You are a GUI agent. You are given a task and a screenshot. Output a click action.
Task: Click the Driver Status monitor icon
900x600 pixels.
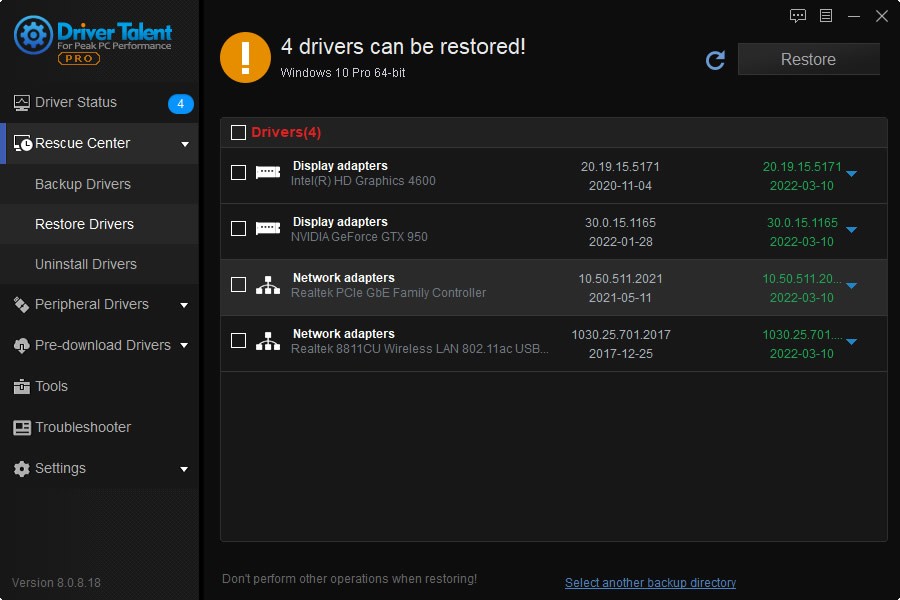[21, 103]
